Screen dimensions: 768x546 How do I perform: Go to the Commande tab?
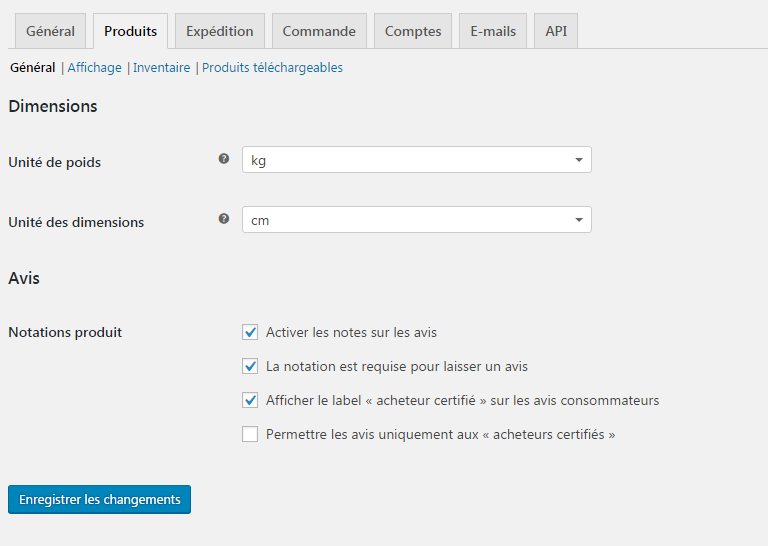click(x=319, y=31)
